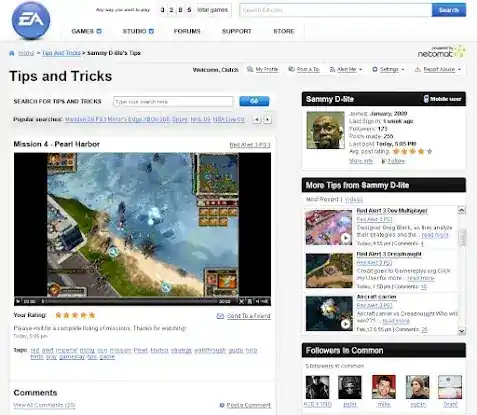Open the STORE menu item

[284, 31]
